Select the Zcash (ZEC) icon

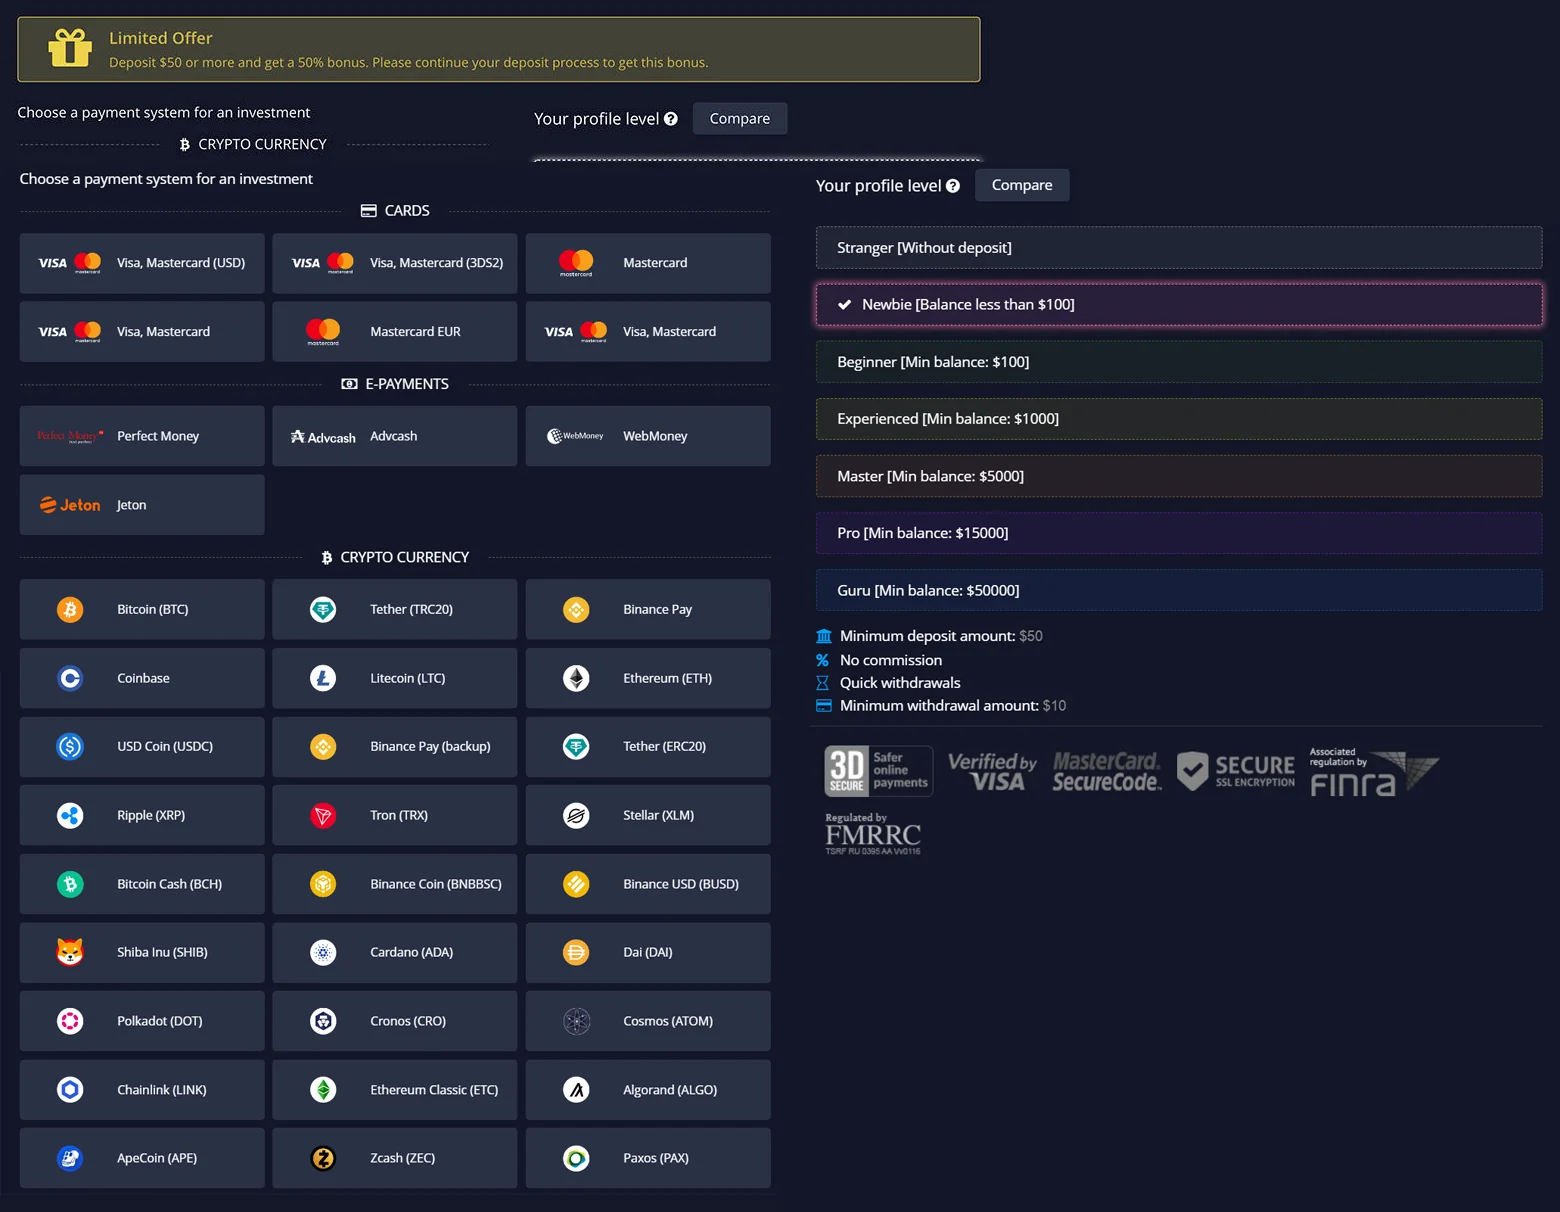[323, 1158]
